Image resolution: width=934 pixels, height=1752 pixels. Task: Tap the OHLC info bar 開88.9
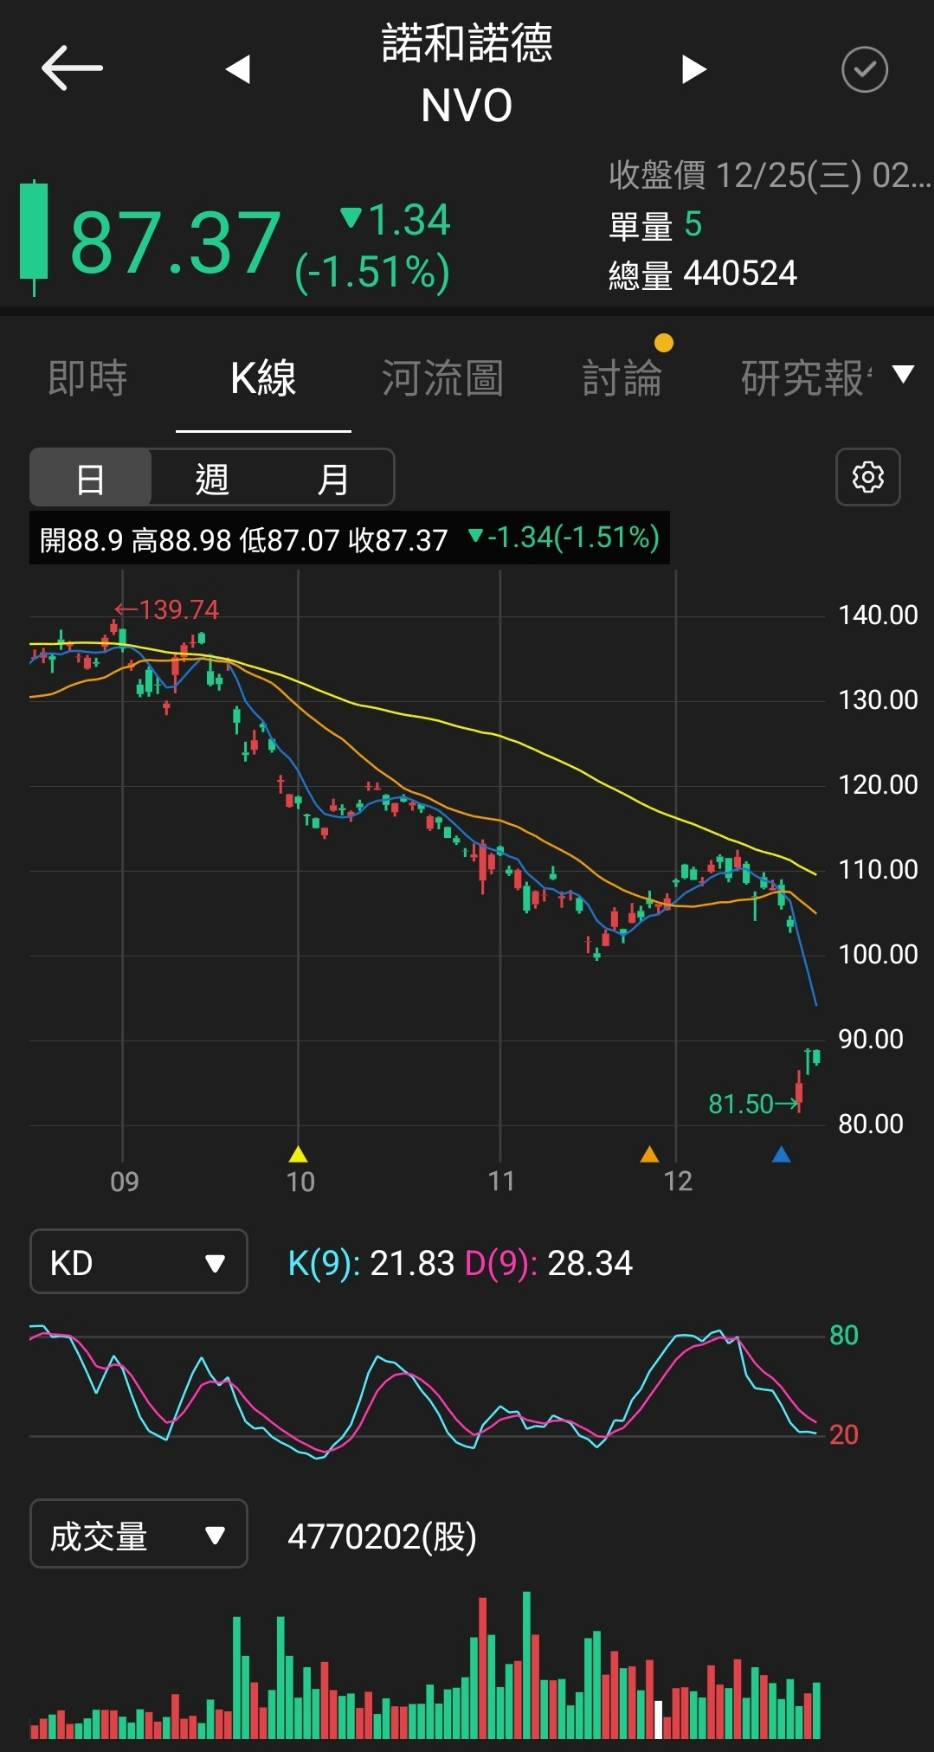coord(349,540)
